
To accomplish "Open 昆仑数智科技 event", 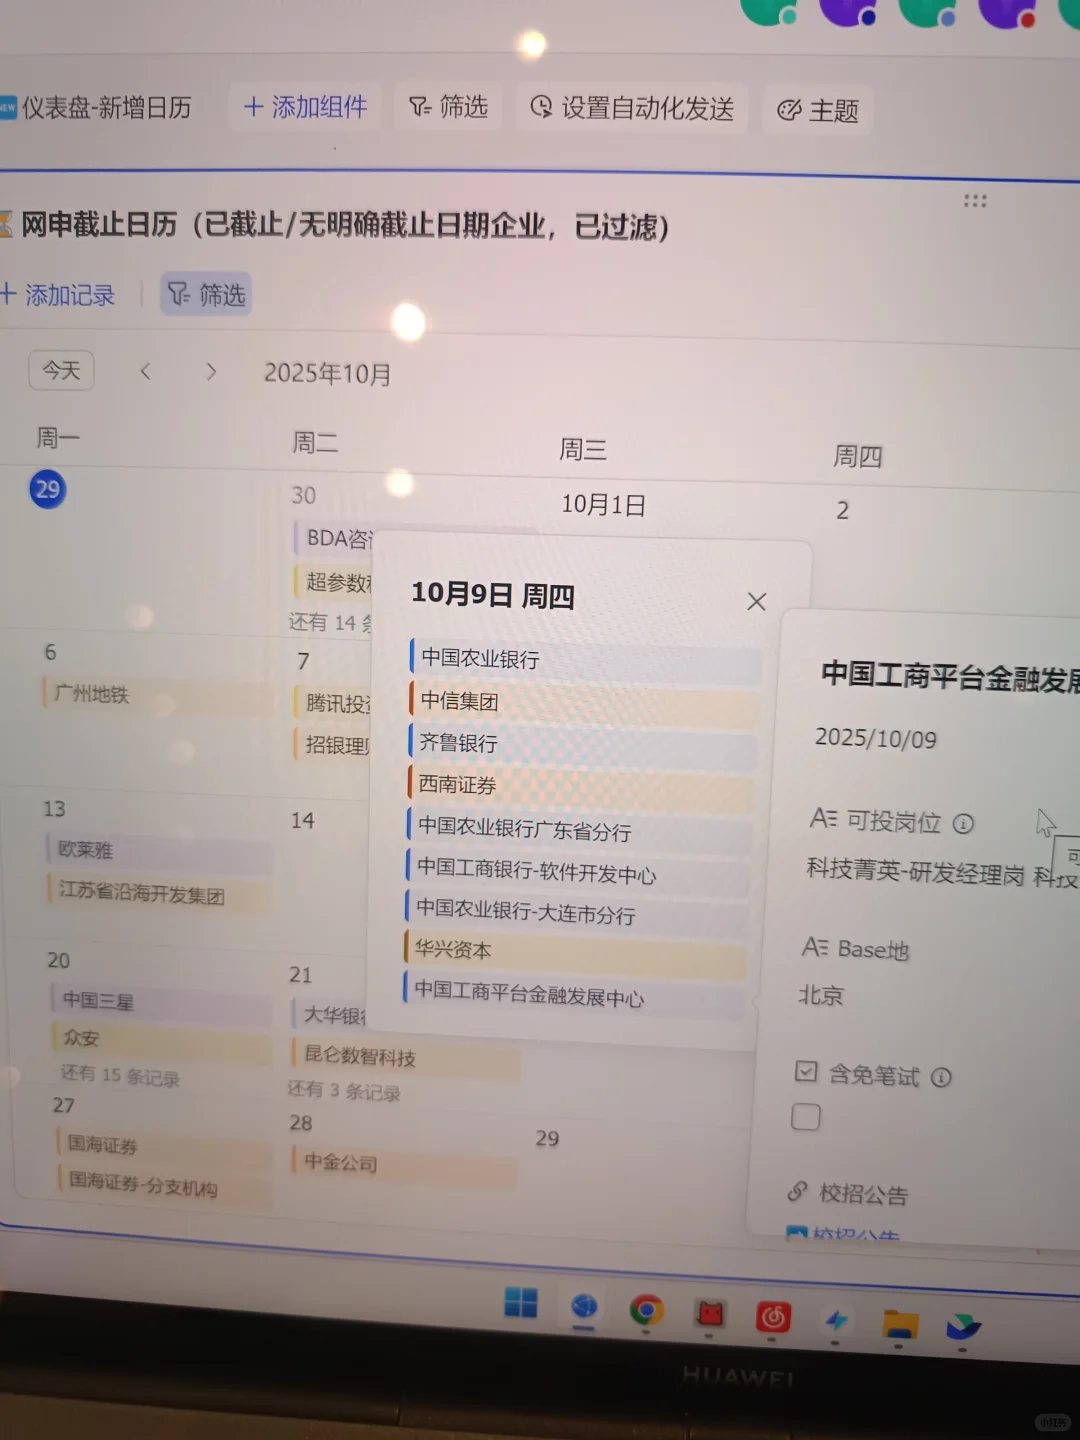I will [404, 1056].
